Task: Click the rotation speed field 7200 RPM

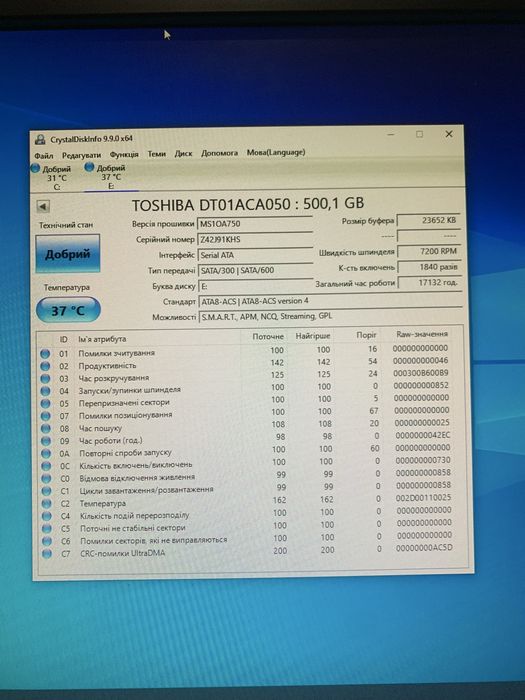Action: tap(429, 251)
